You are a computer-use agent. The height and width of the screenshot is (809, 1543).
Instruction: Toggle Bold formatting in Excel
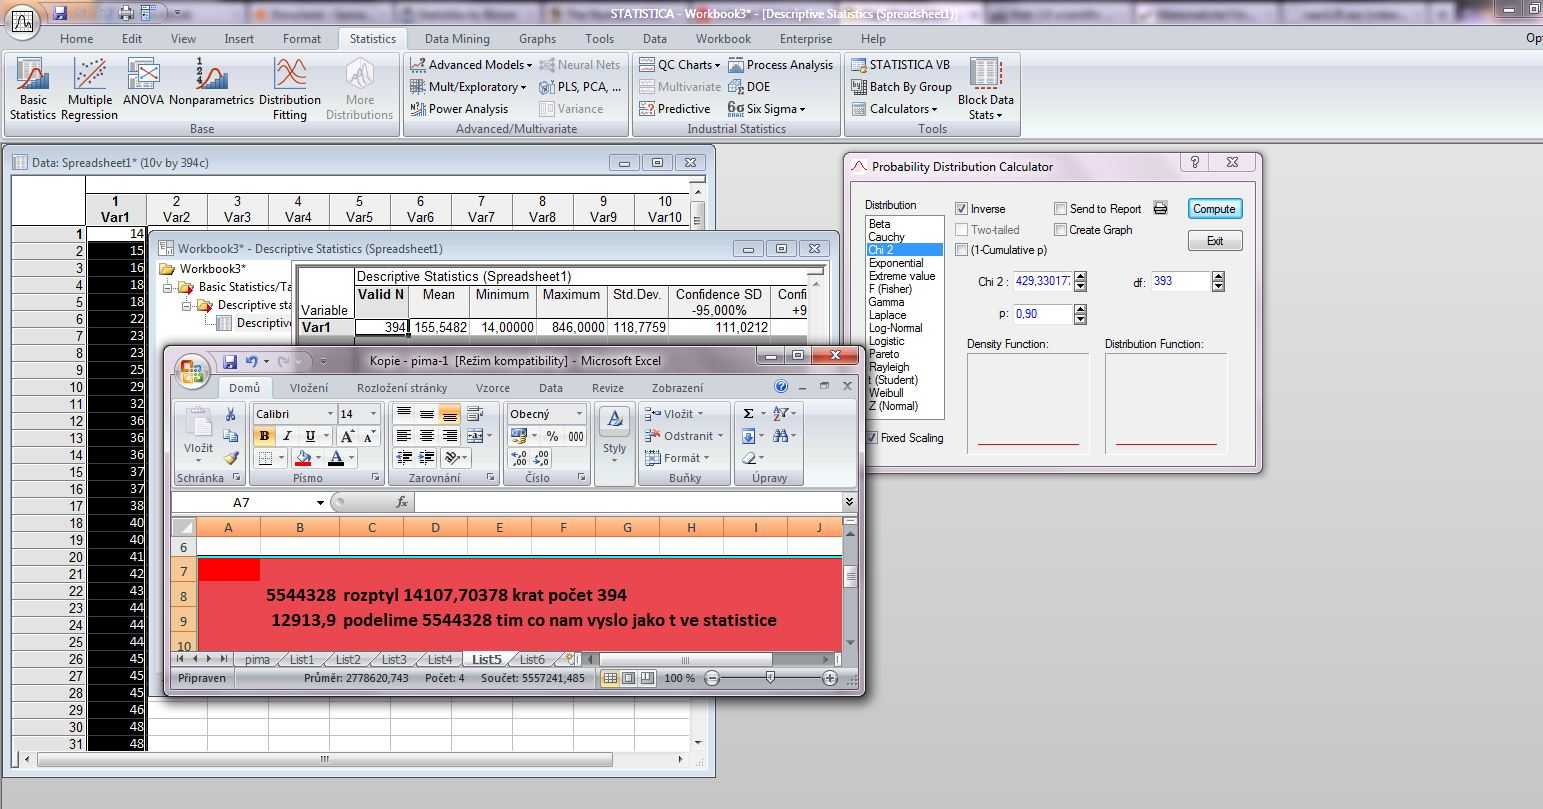pos(264,436)
